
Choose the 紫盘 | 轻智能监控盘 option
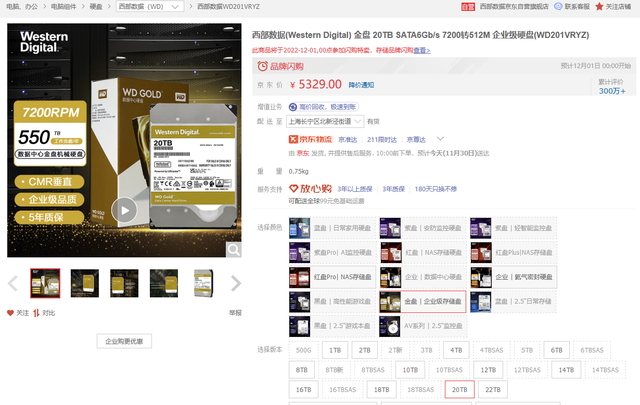click(x=513, y=228)
